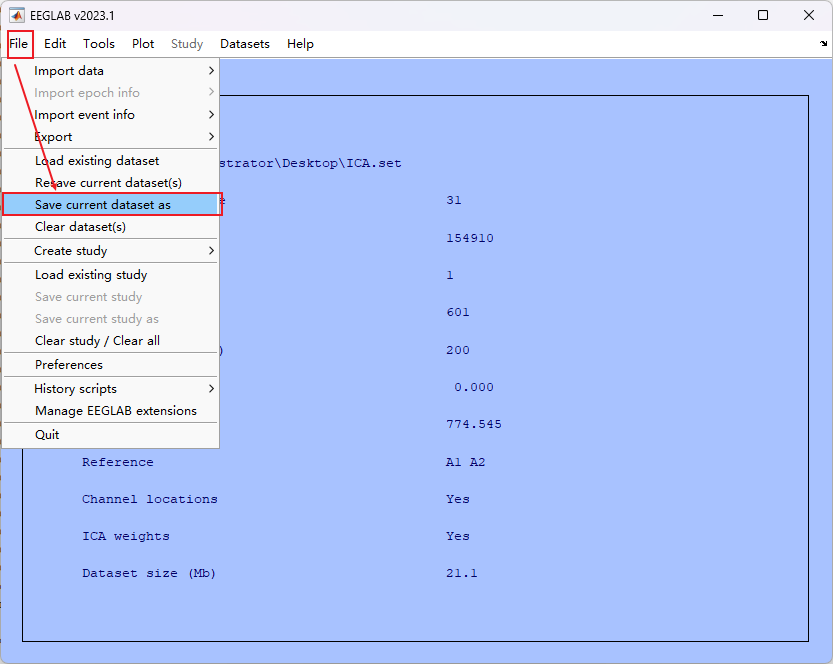The width and height of the screenshot is (833, 664).
Task: Expand the Import event info submenu
Action: tap(111, 115)
